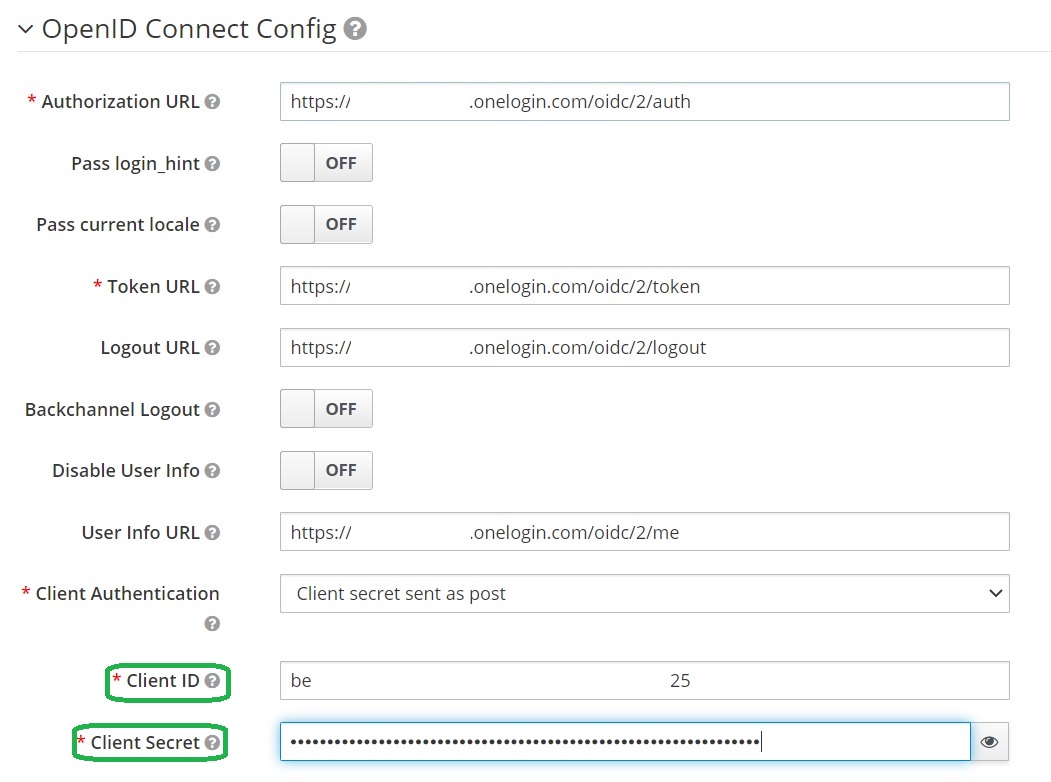Viewport: 1051px width, 782px height.
Task: Open Client Authentication dropdown
Action: (644, 593)
